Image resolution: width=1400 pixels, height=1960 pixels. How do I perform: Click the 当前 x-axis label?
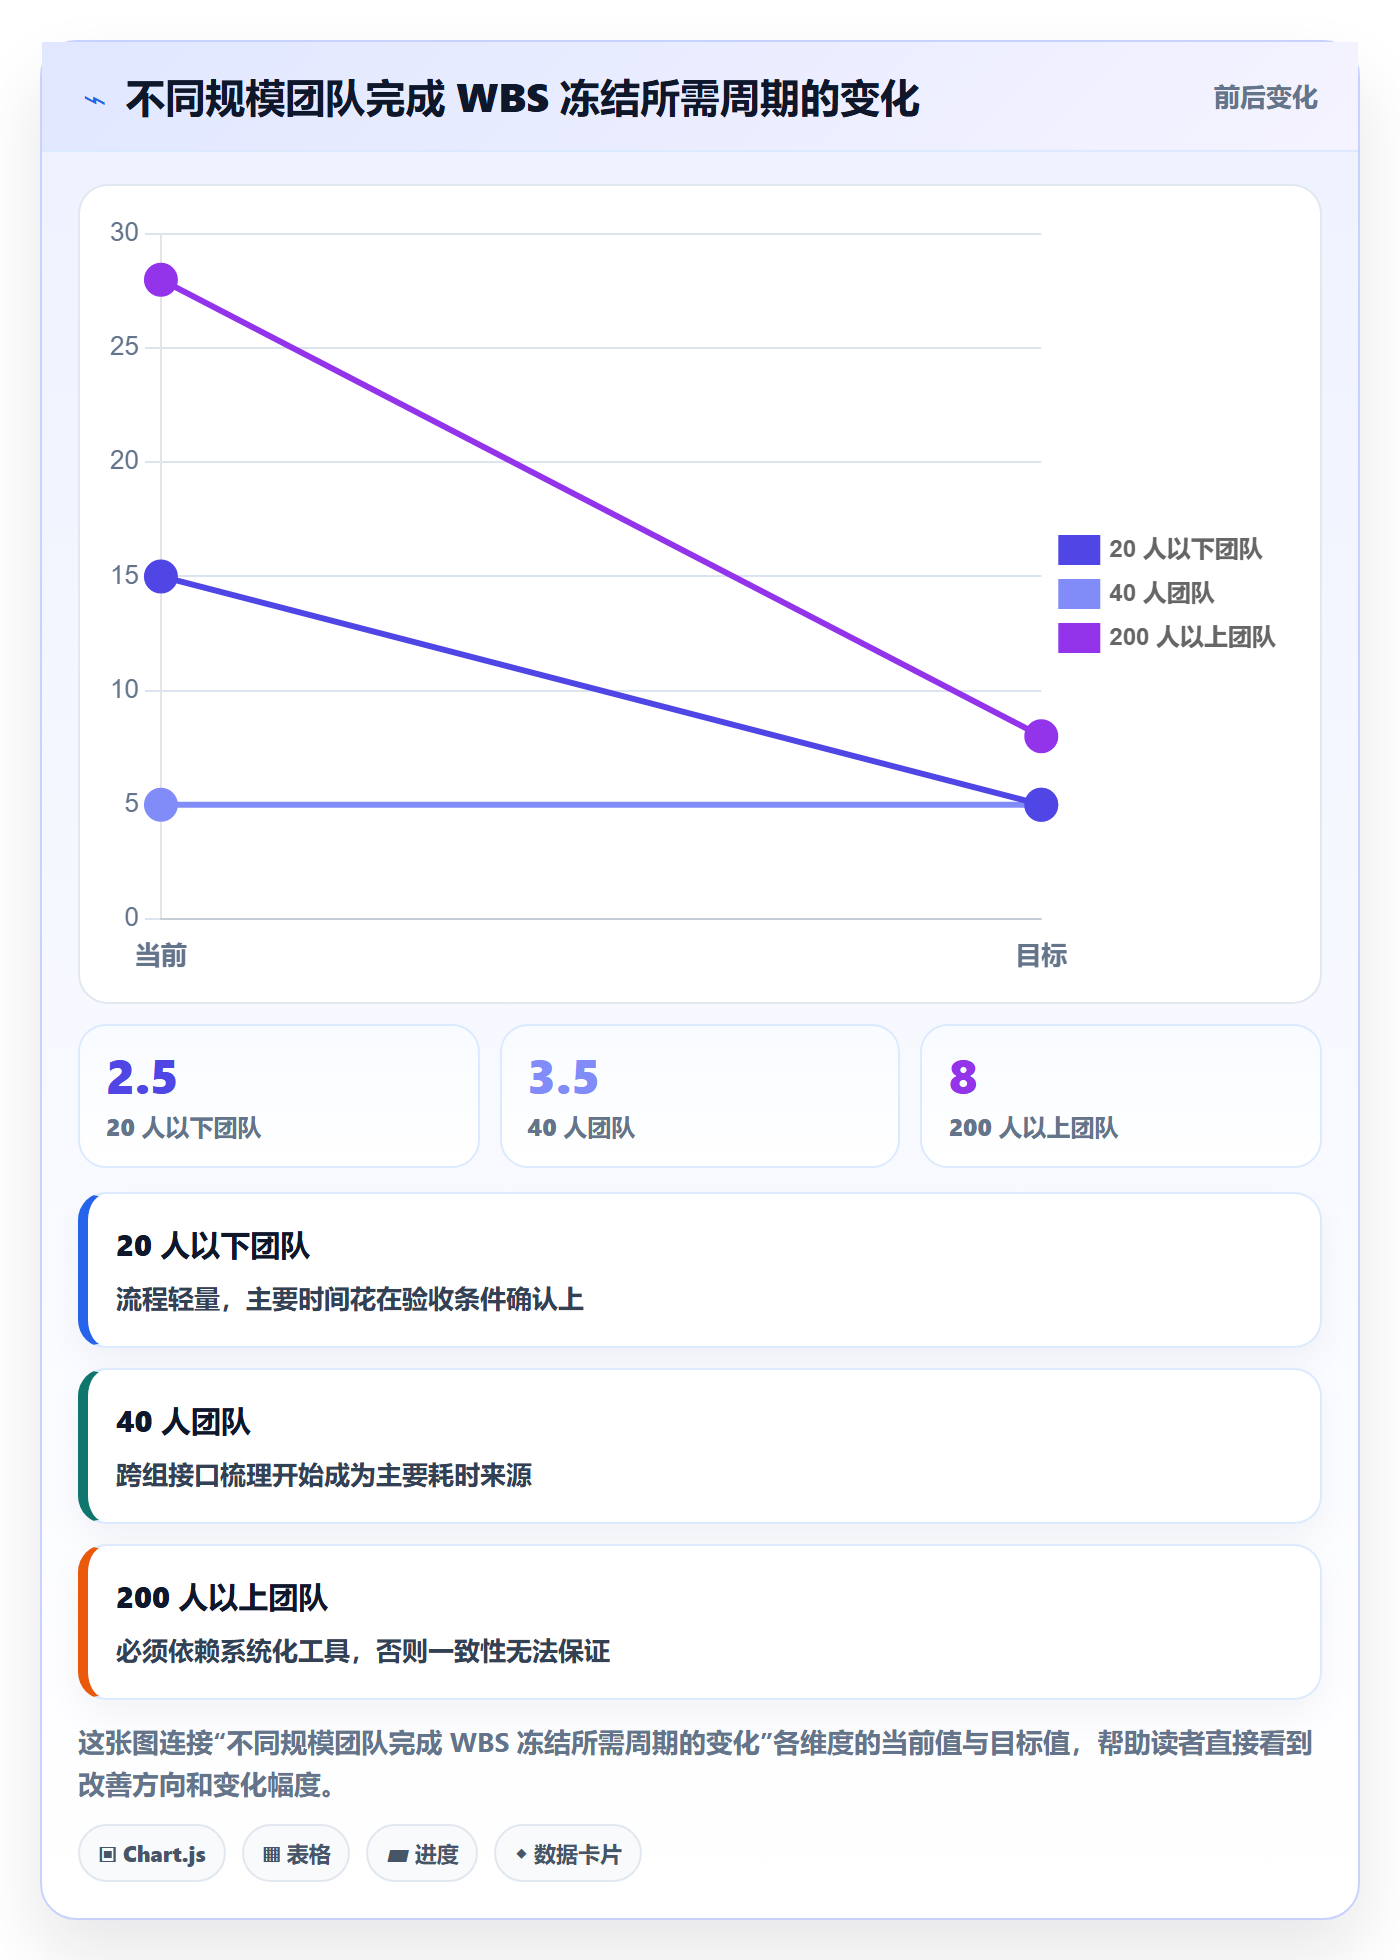[x=161, y=956]
